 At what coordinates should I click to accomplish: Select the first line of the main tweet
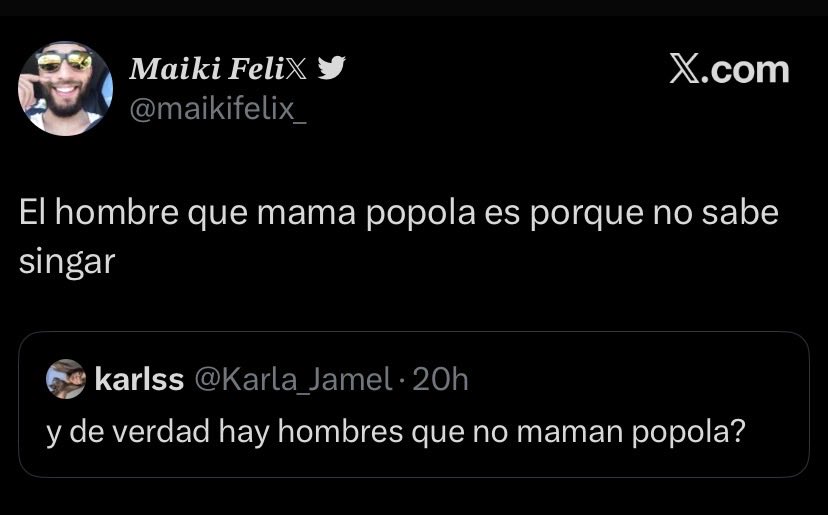click(x=399, y=213)
